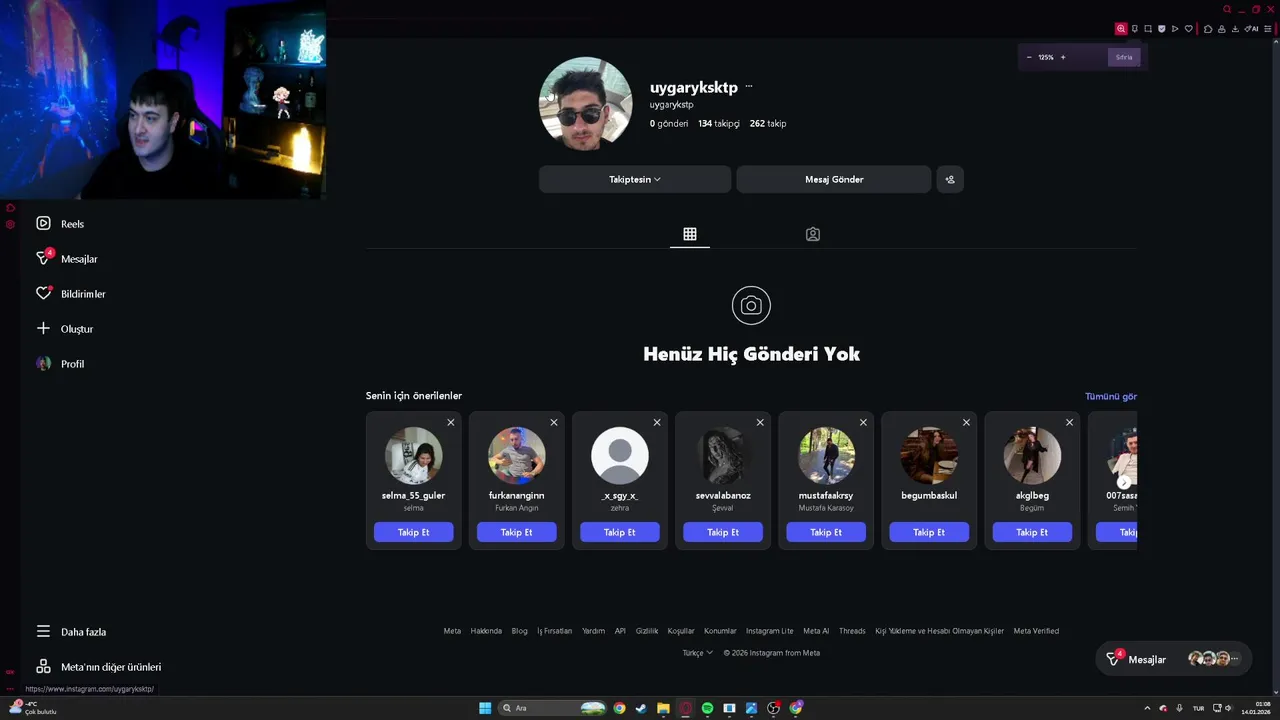
Task: View the 262 takip list
Action: [x=768, y=124]
